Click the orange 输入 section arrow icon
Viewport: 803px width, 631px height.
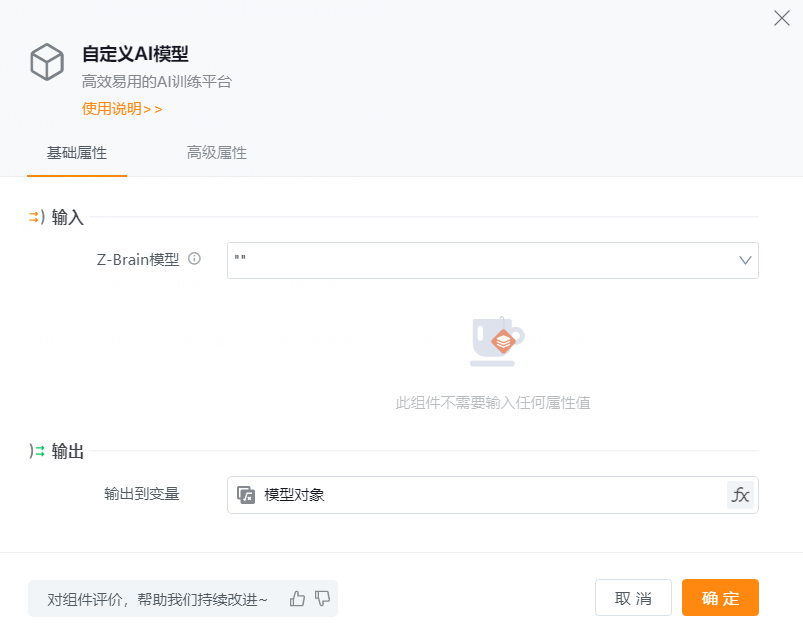pyautogui.click(x=36, y=217)
